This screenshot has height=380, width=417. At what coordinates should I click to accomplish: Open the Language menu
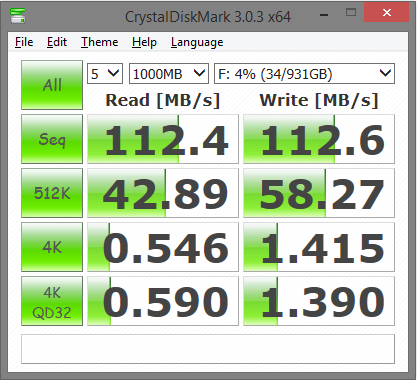pyautogui.click(x=197, y=42)
